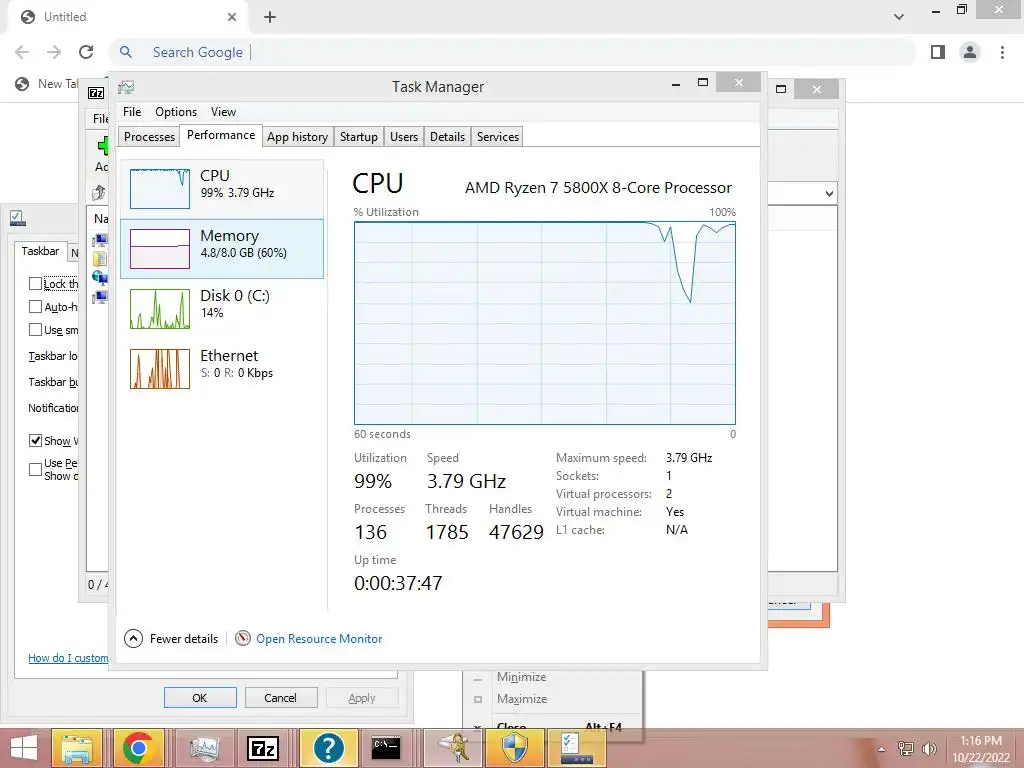Screen dimensions: 1024x768
Task: Open the keys icon on taskbar
Action: pos(453,748)
